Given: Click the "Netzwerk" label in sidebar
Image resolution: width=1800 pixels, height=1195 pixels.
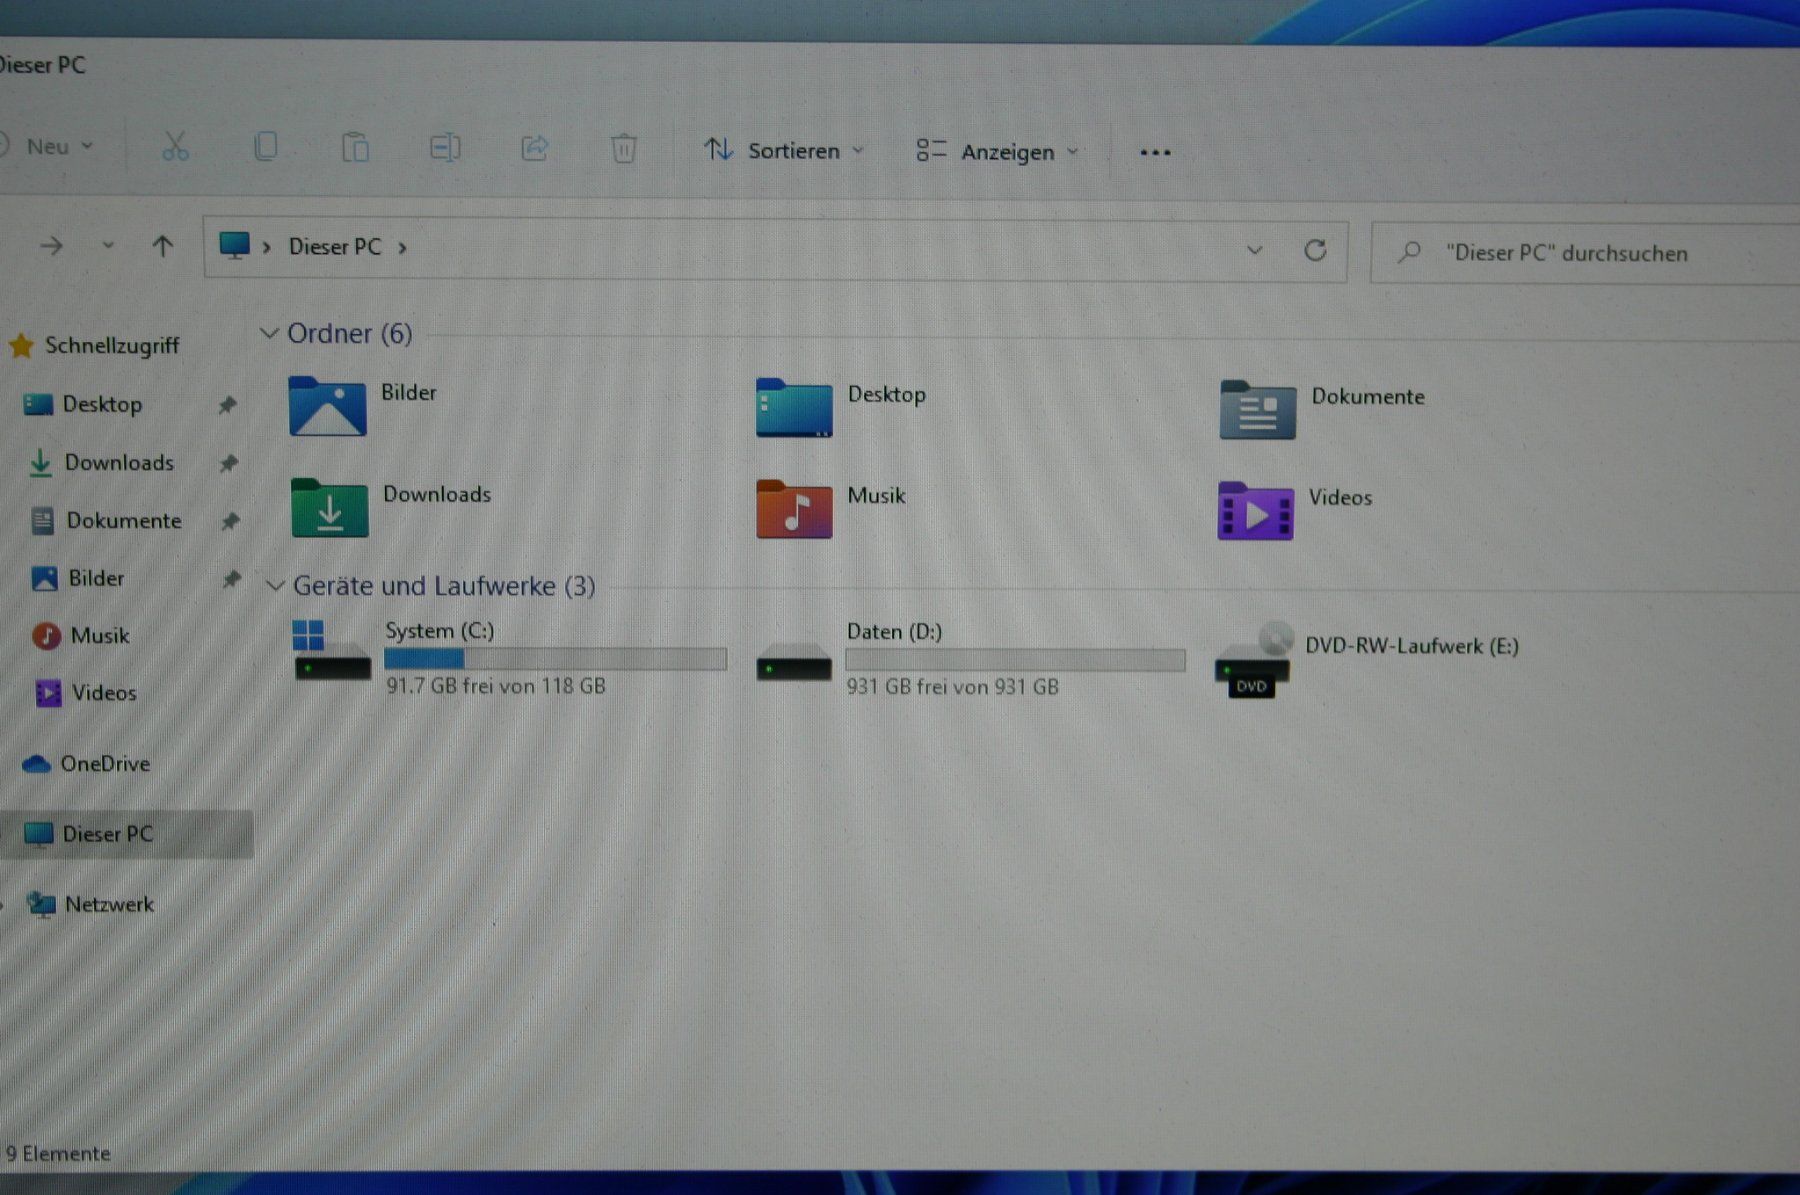Looking at the screenshot, I should [109, 905].
